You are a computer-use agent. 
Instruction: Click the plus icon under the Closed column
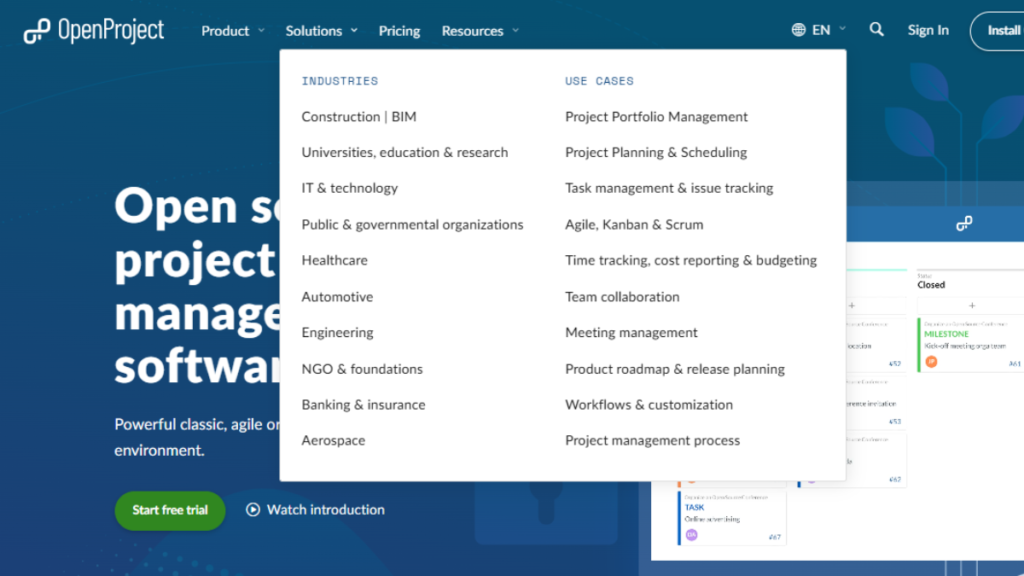click(x=972, y=306)
